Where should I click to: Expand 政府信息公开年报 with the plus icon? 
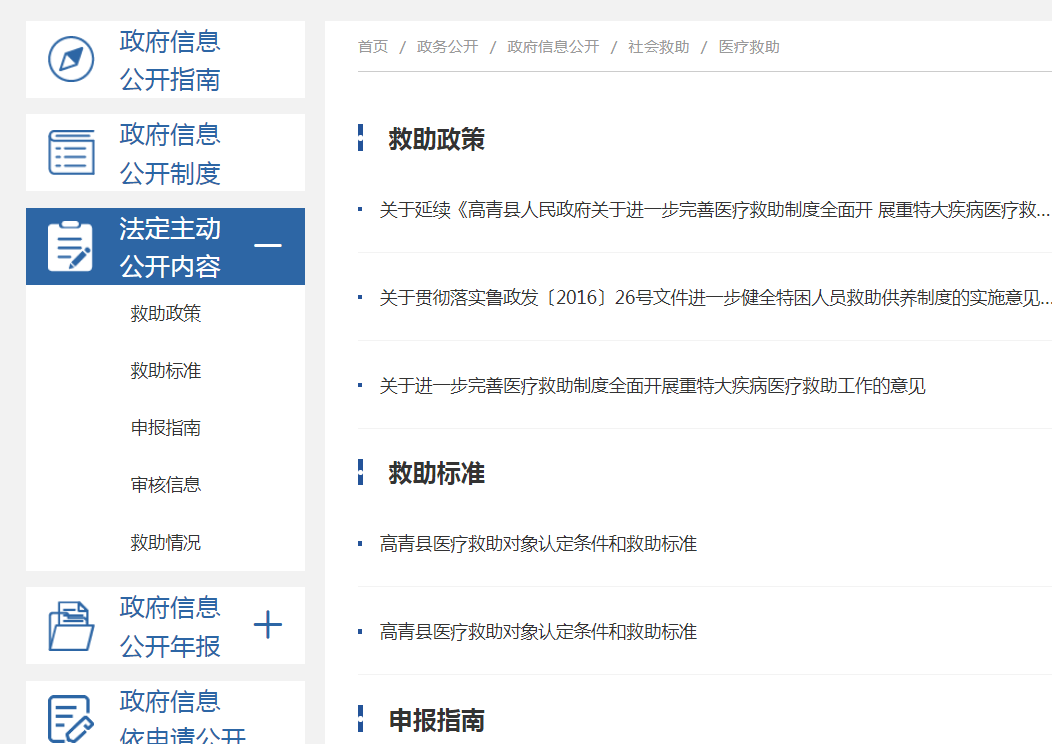268,626
